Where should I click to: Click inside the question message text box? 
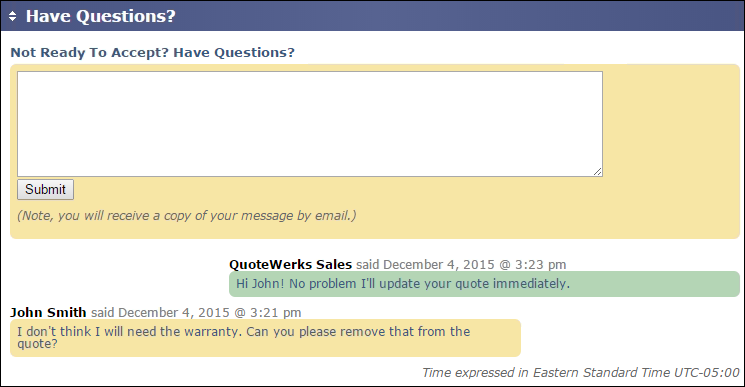click(310, 124)
